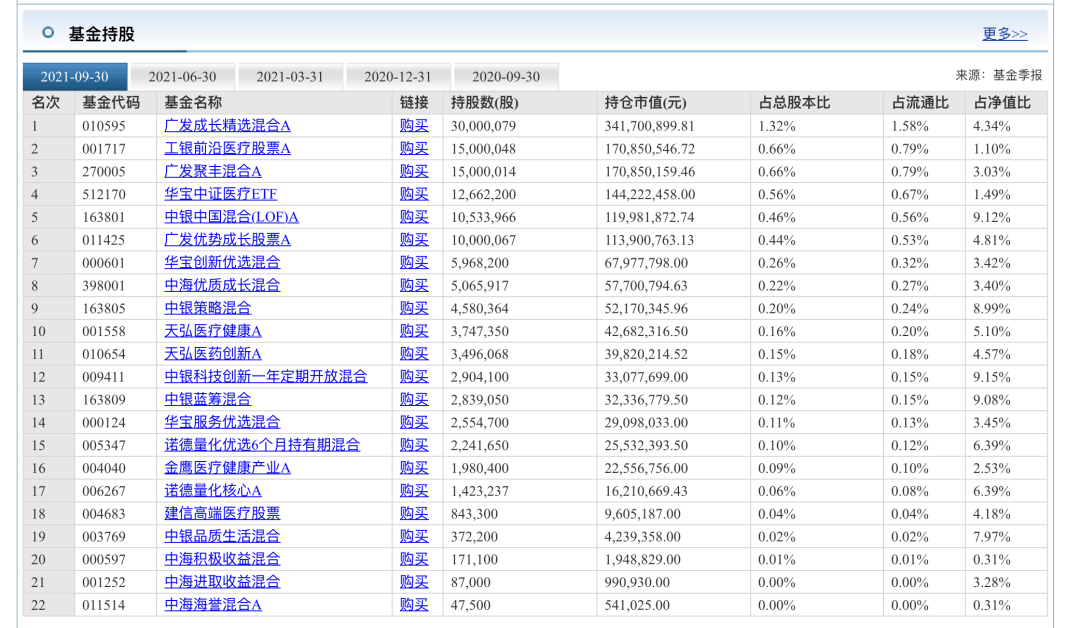Click 购买 for 天弘医药创新A

click(414, 354)
